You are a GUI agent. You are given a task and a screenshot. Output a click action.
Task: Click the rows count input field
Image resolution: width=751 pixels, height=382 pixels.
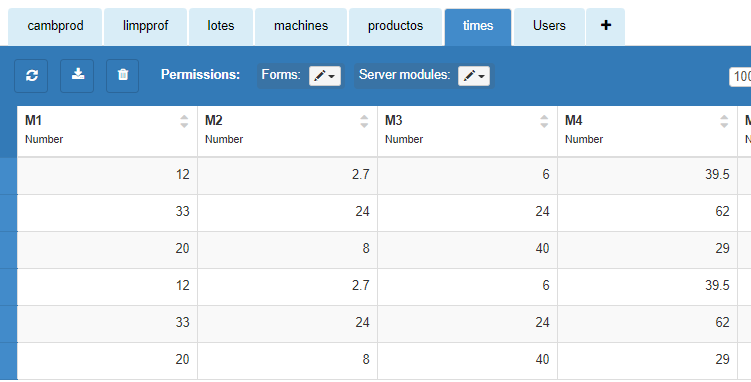pos(740,77)
